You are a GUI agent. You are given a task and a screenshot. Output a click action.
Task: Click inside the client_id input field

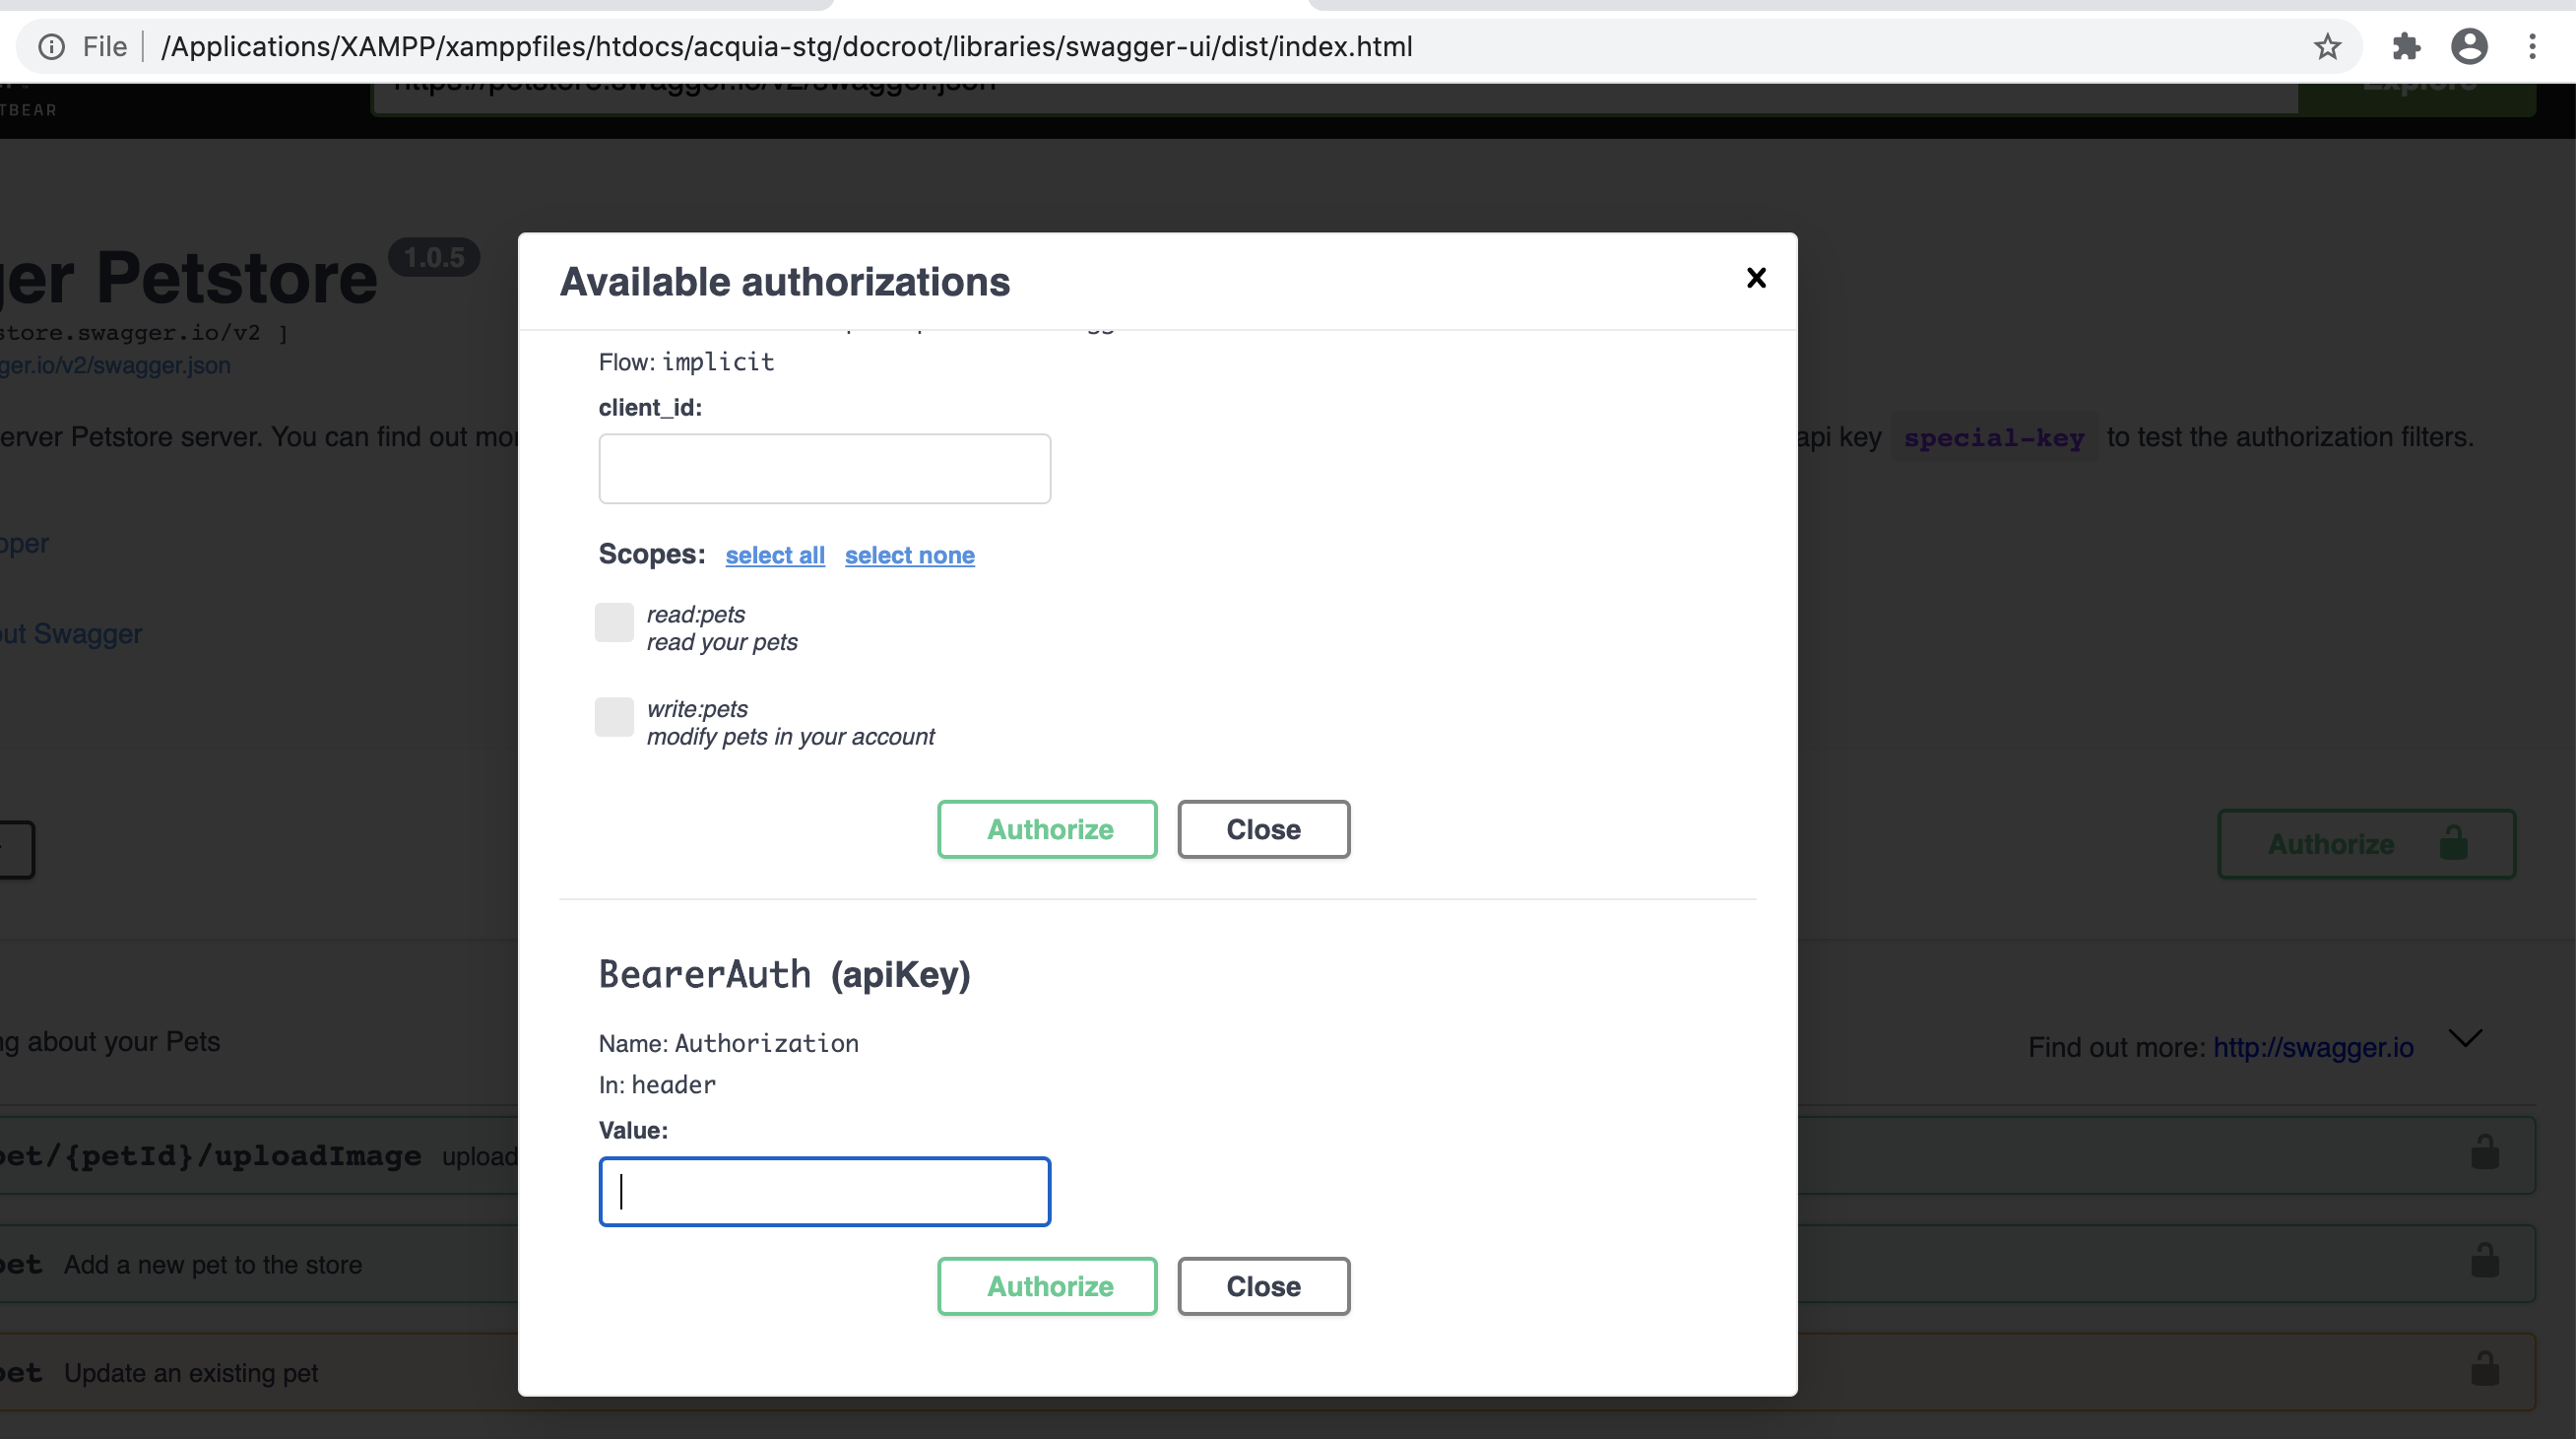(824, 468)
